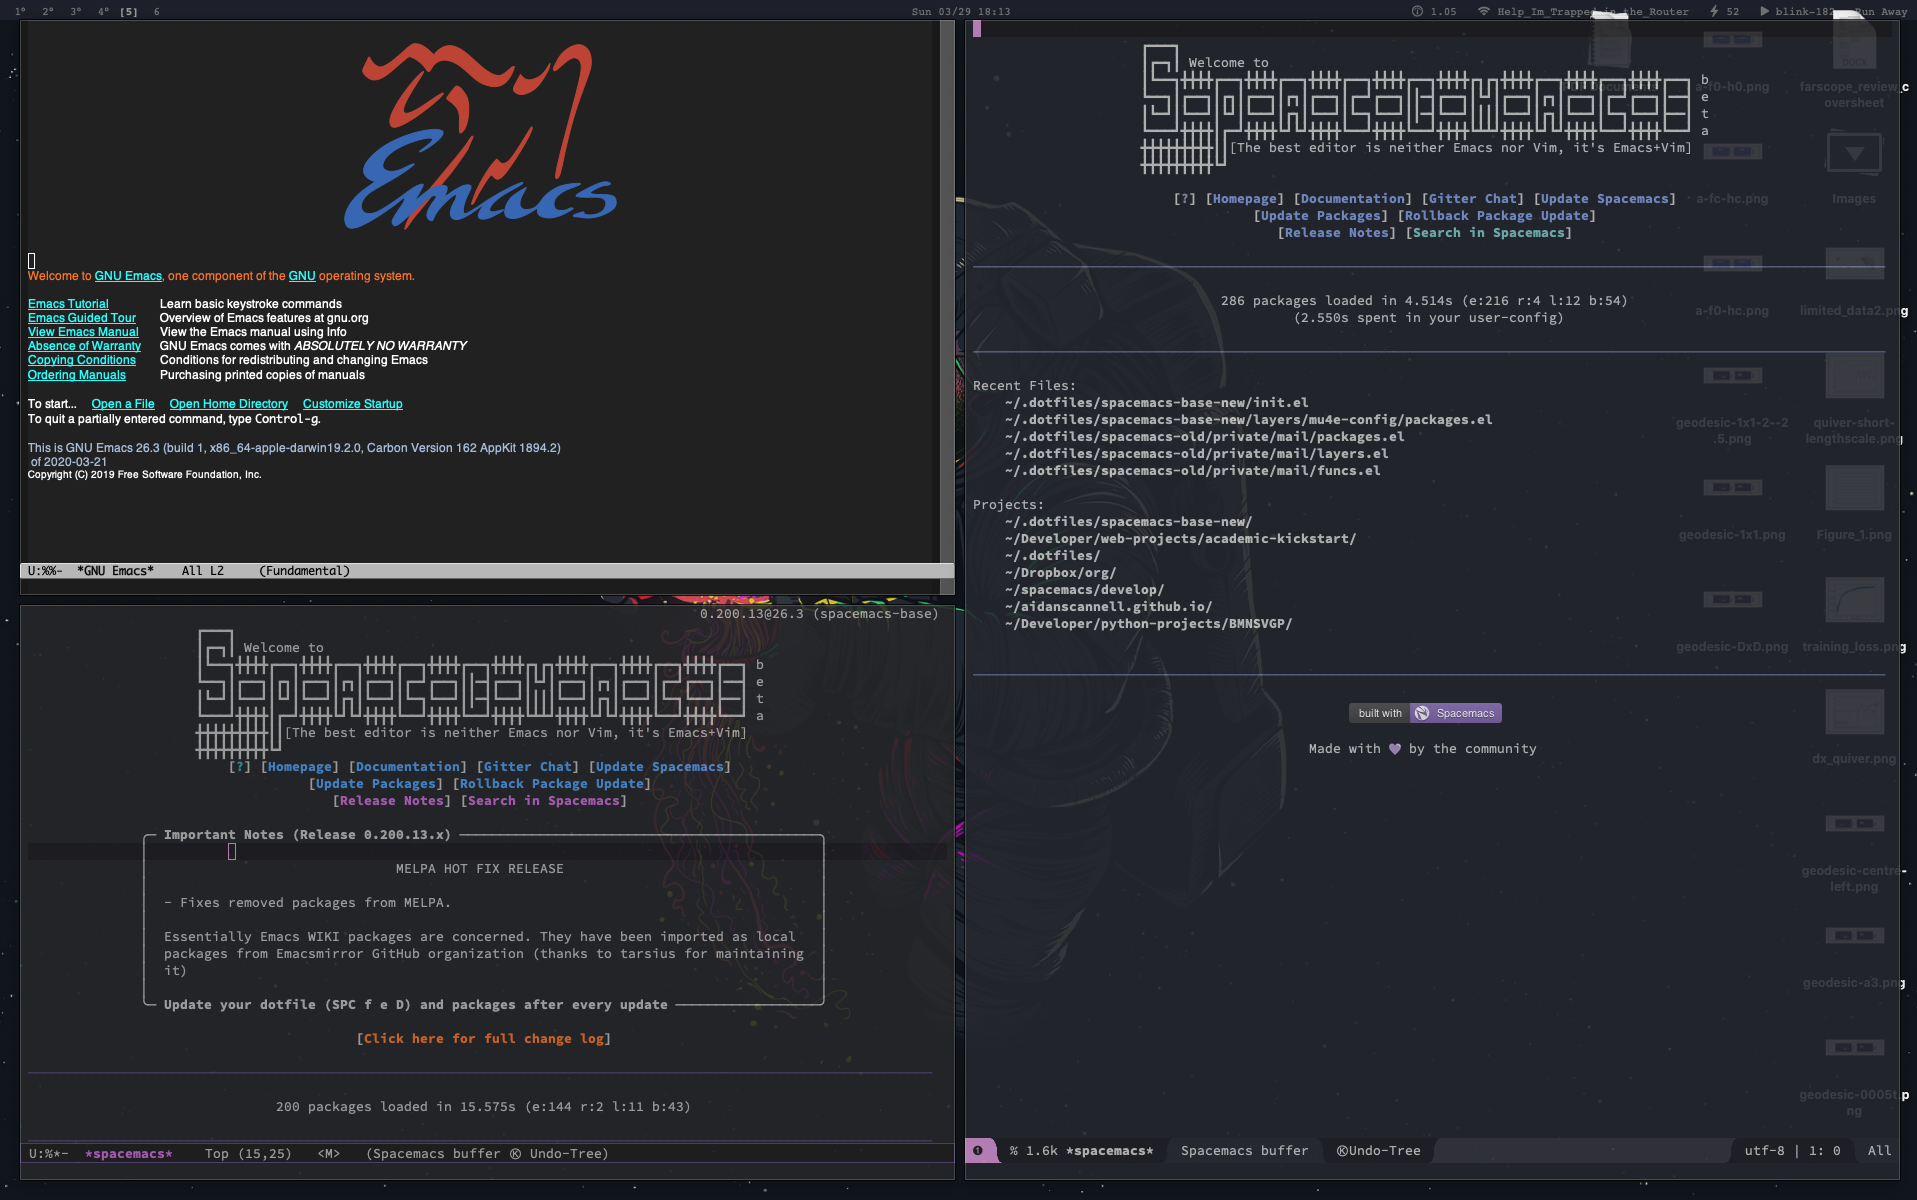1917x1200 pixels.
Task: Click [Update Packages] in the right Spacemacs window
Action: (x=1321, y=216)
